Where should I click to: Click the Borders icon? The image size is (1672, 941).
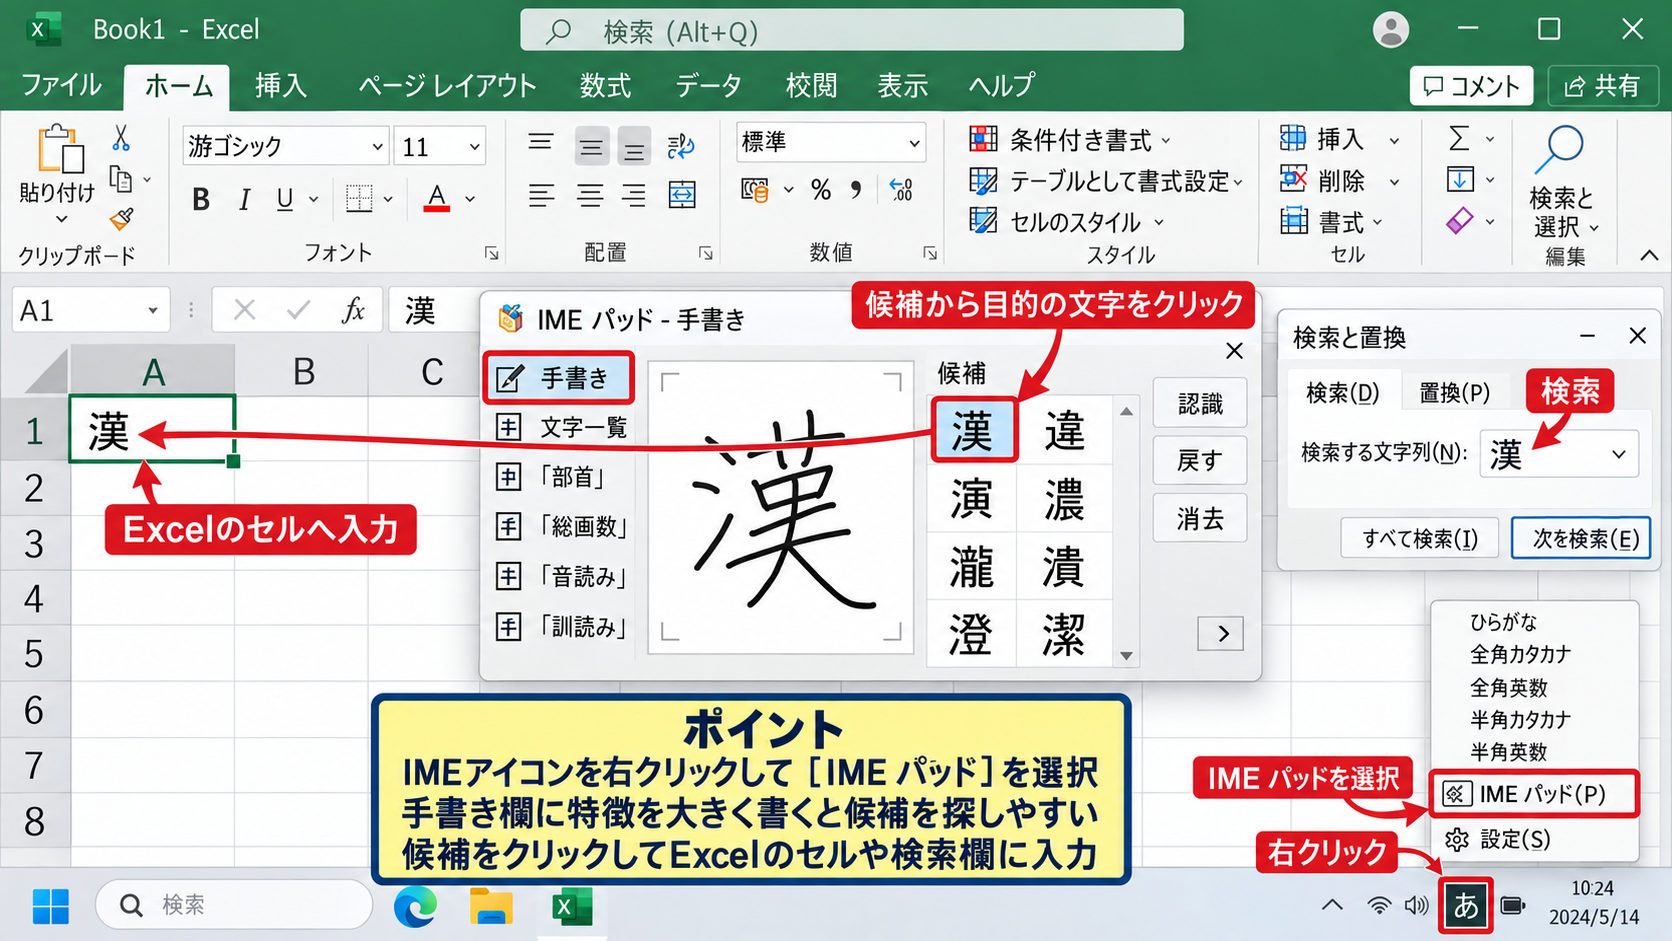tap(359, 198)
